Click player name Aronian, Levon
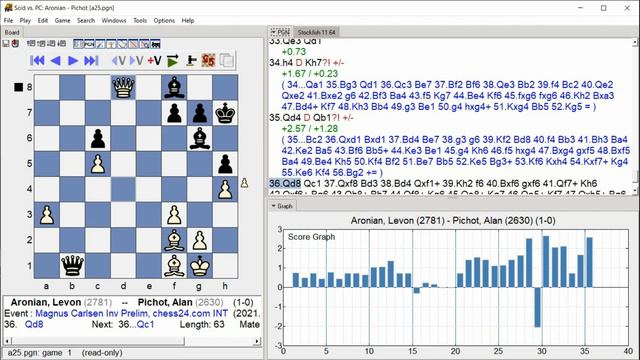The width and height of the screenshot is (640, 360). click(x=46, y=302)
